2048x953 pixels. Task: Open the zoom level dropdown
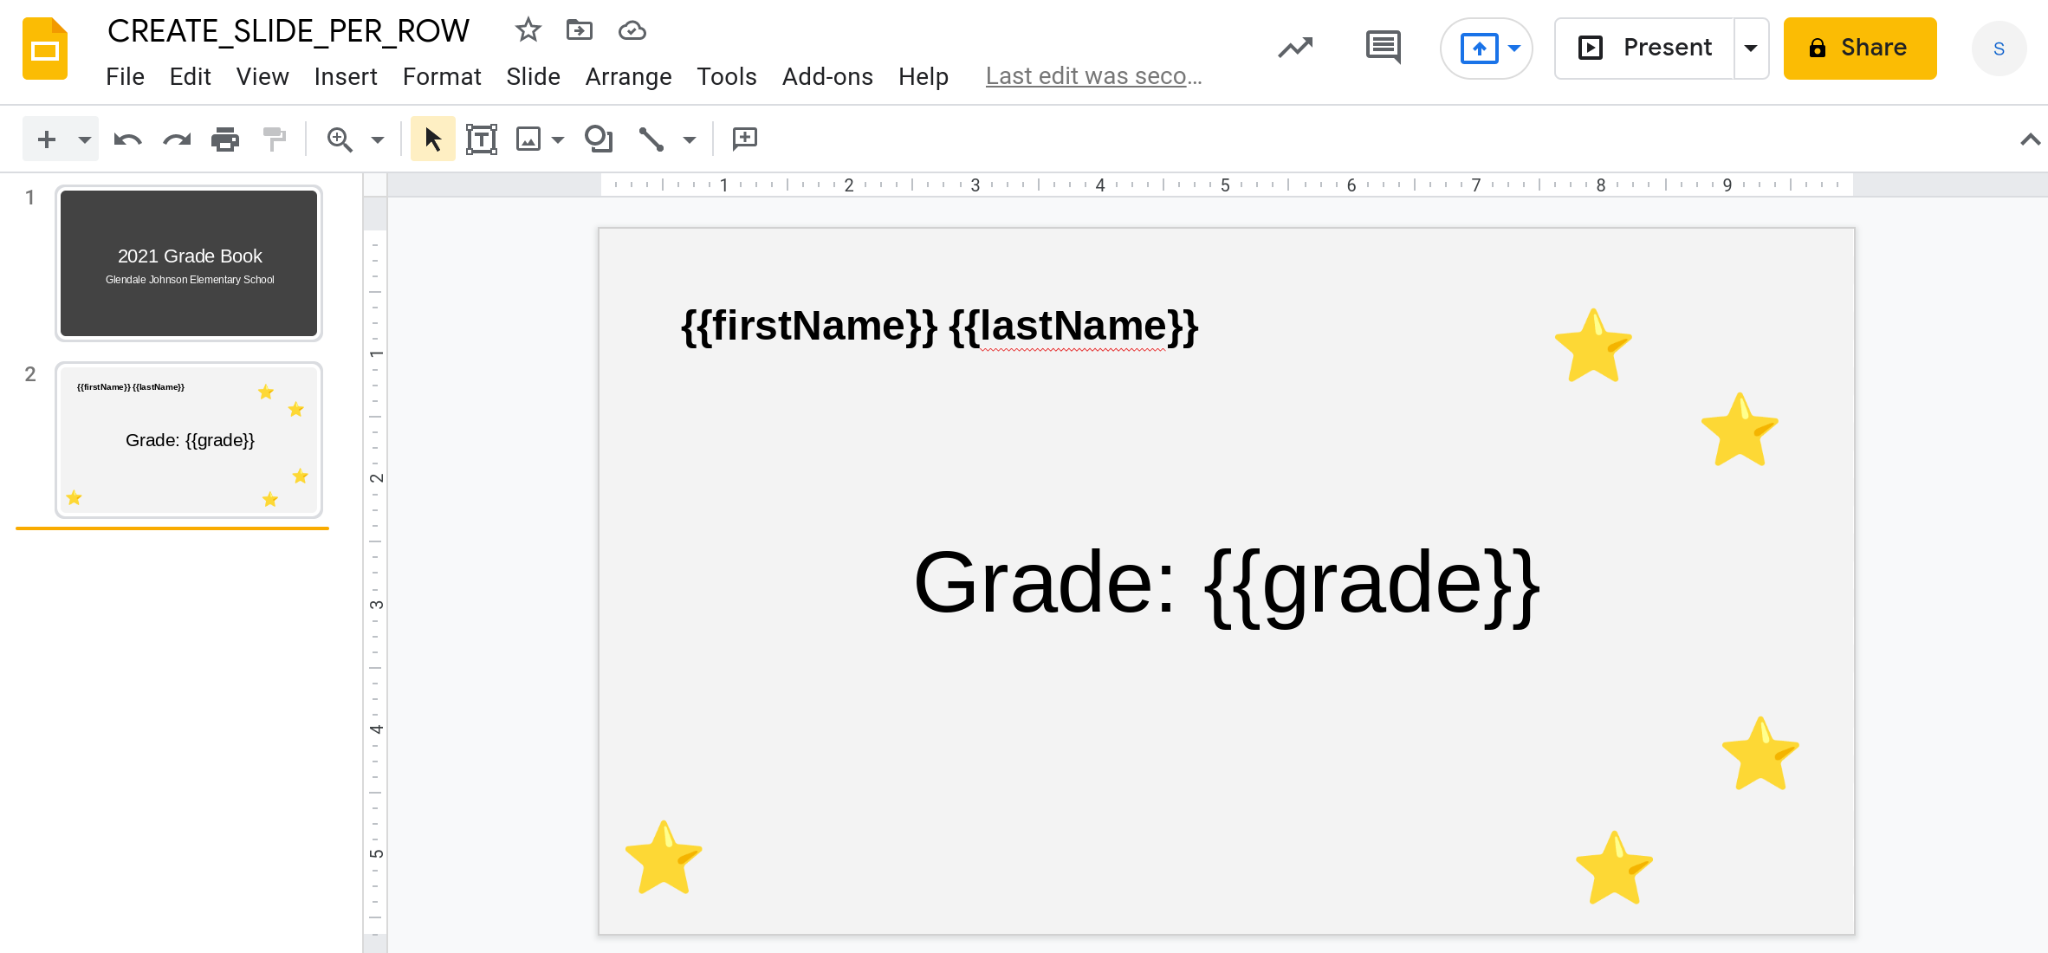coord(378,139)
